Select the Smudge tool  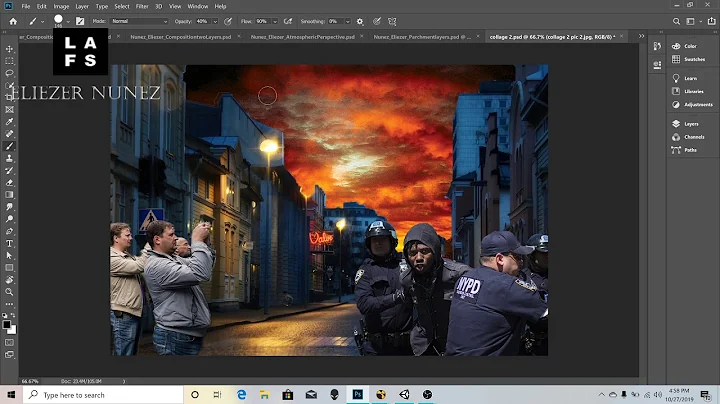point(9,207)
